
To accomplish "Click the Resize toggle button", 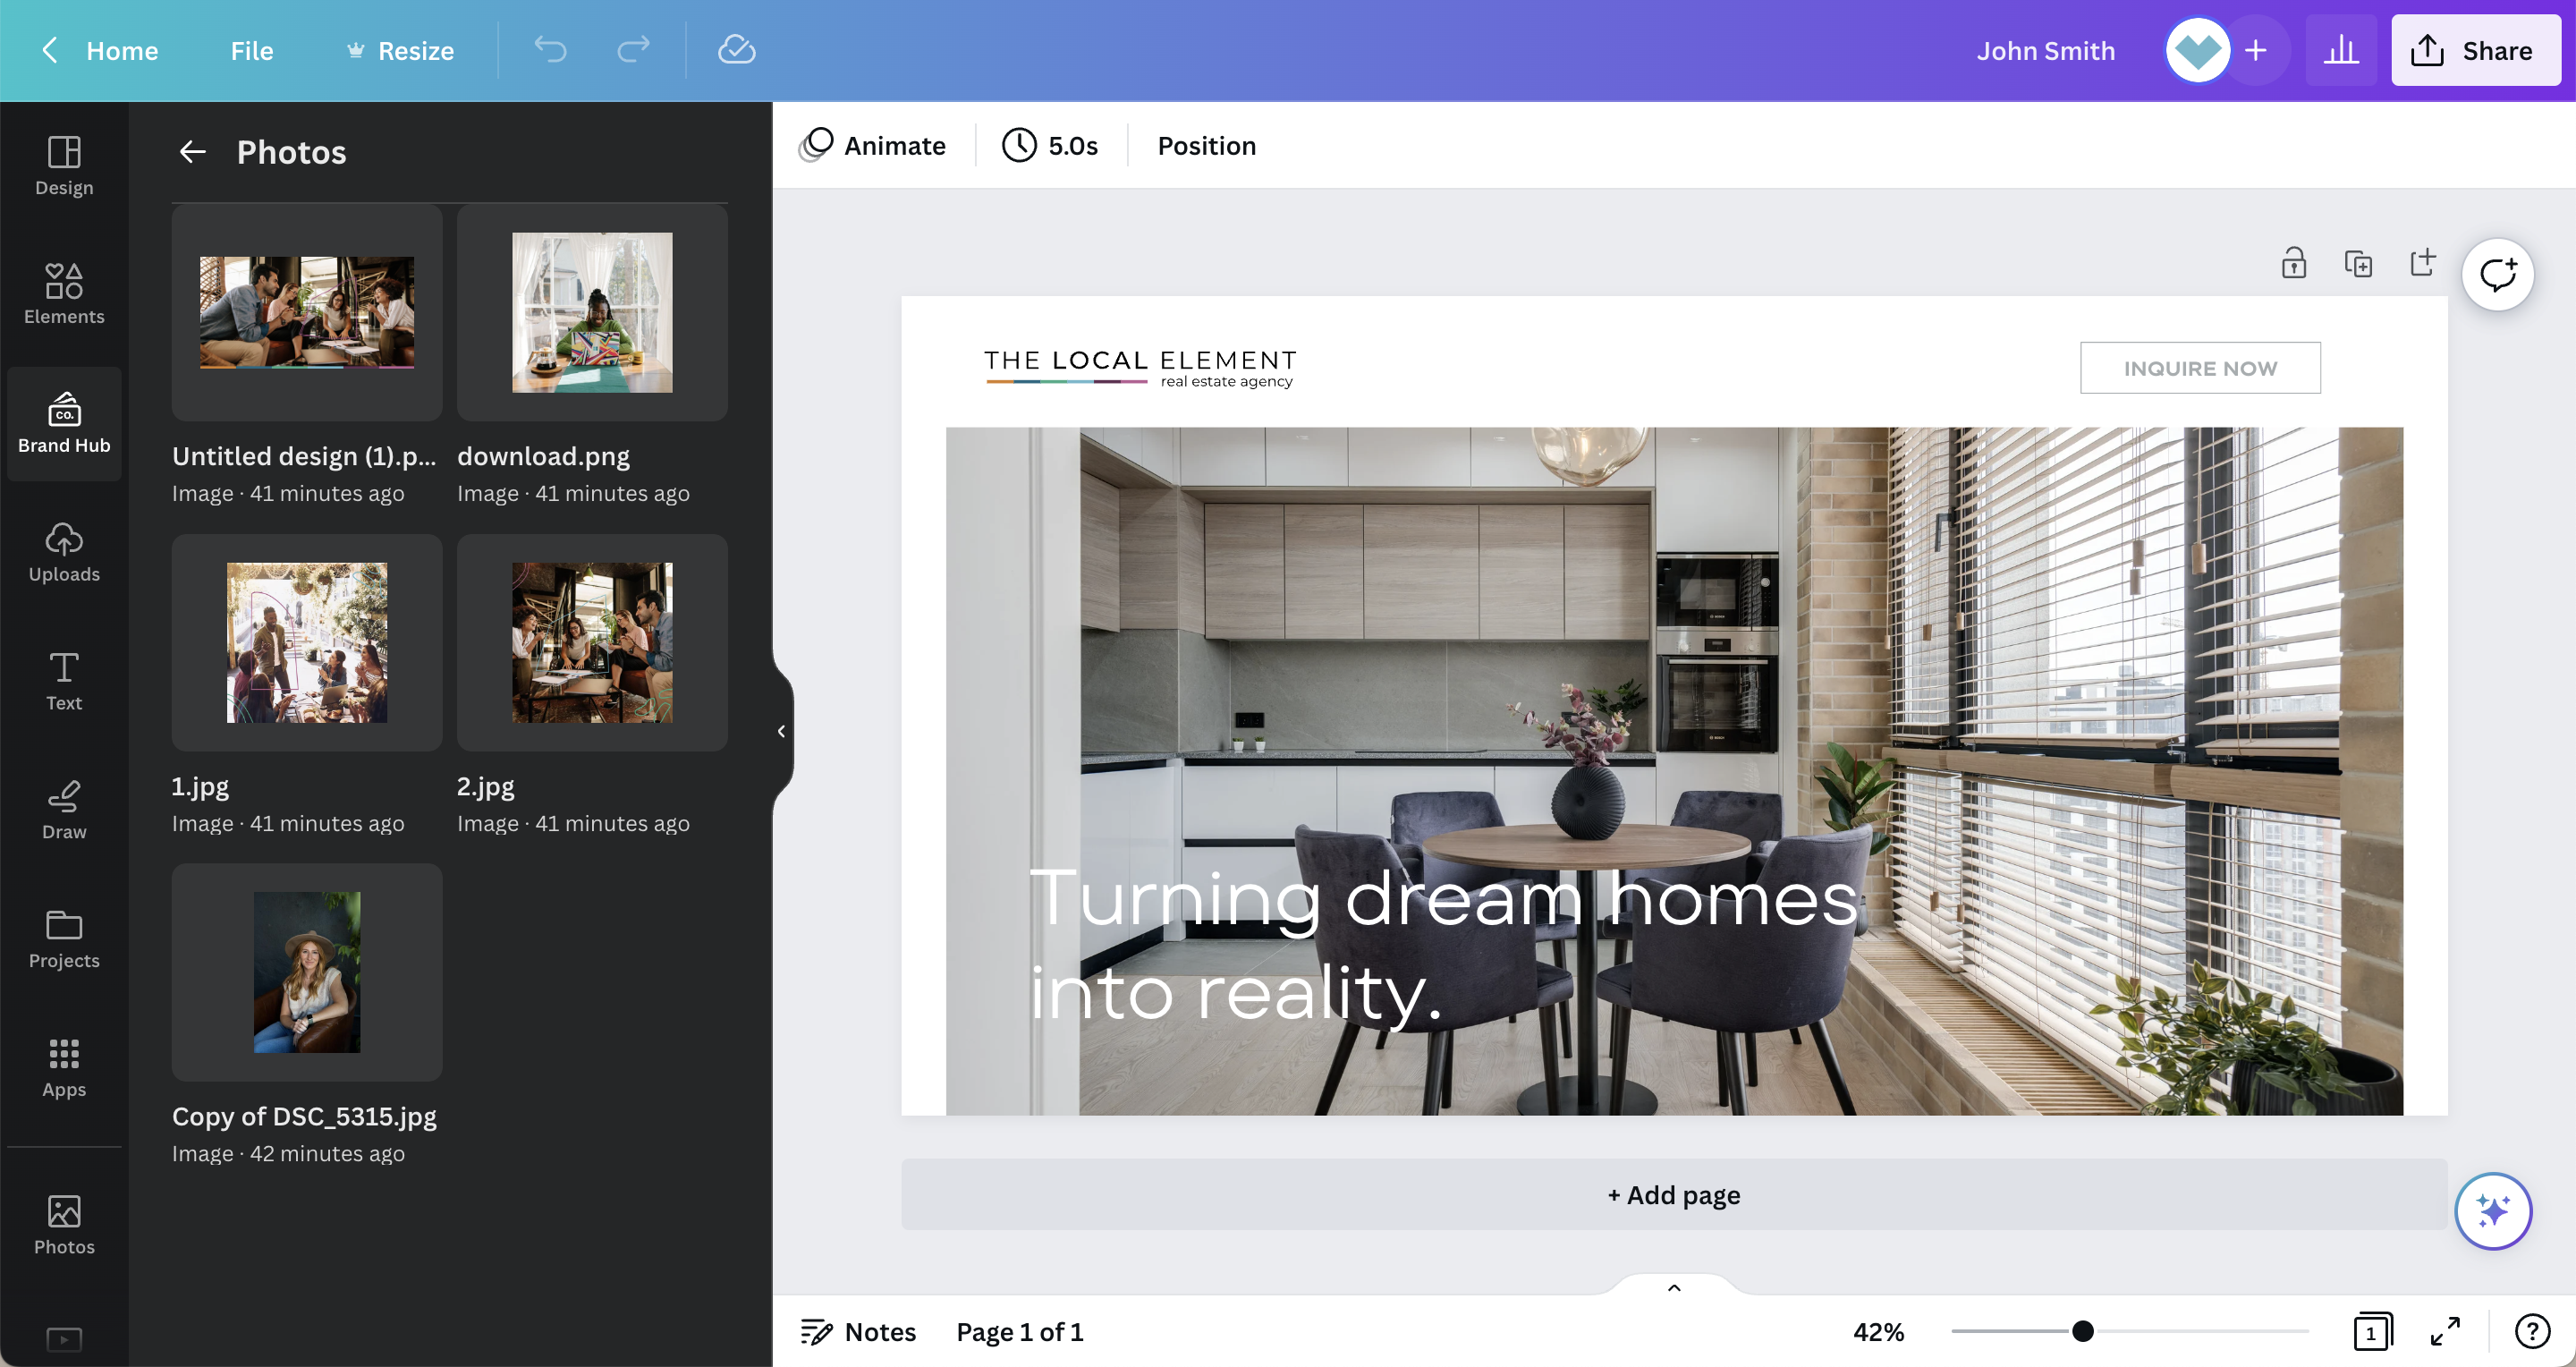I will (399, 49).
